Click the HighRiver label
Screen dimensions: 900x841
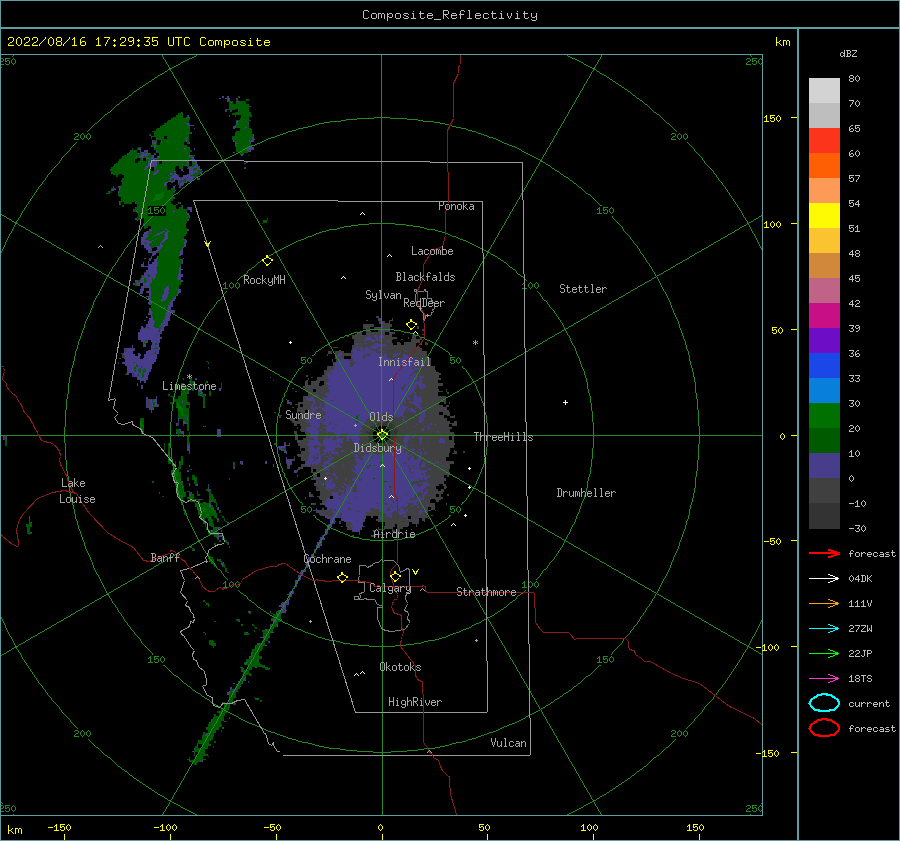[415, 702]
